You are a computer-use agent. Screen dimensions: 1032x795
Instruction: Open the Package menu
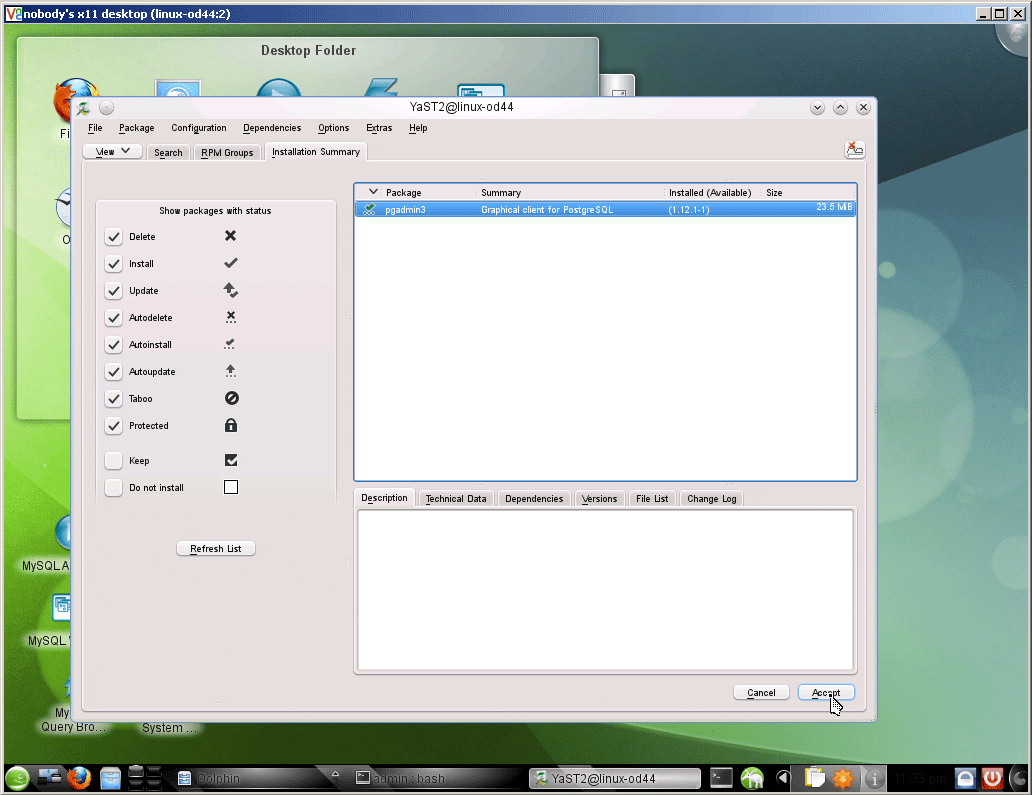(136, 128)
